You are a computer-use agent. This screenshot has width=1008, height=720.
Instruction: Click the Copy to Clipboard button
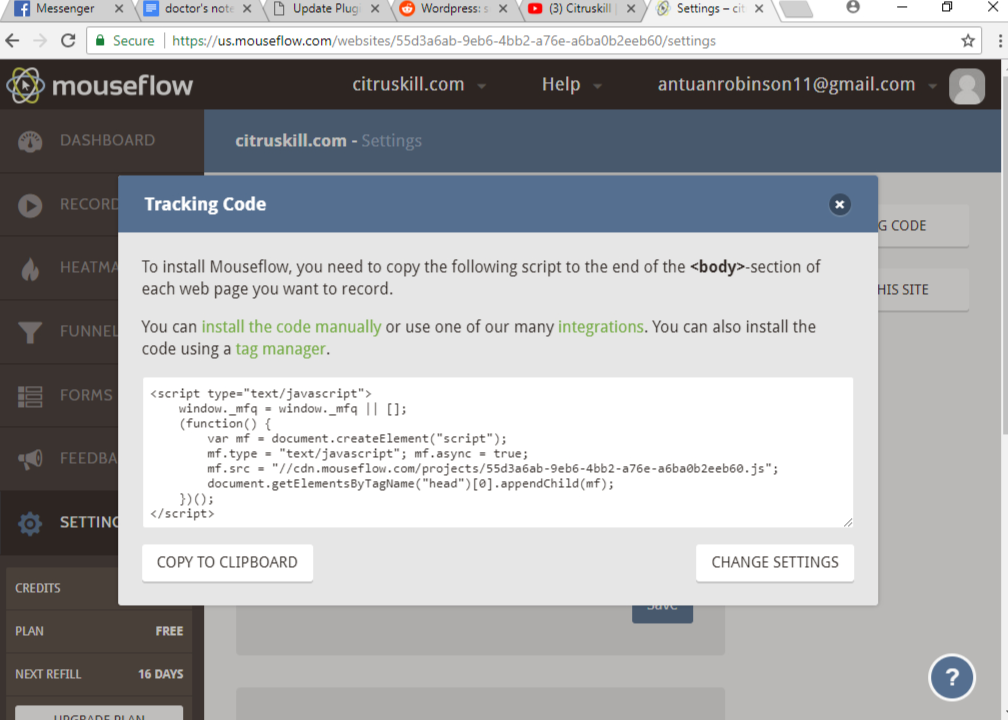(x=227, y=562)
